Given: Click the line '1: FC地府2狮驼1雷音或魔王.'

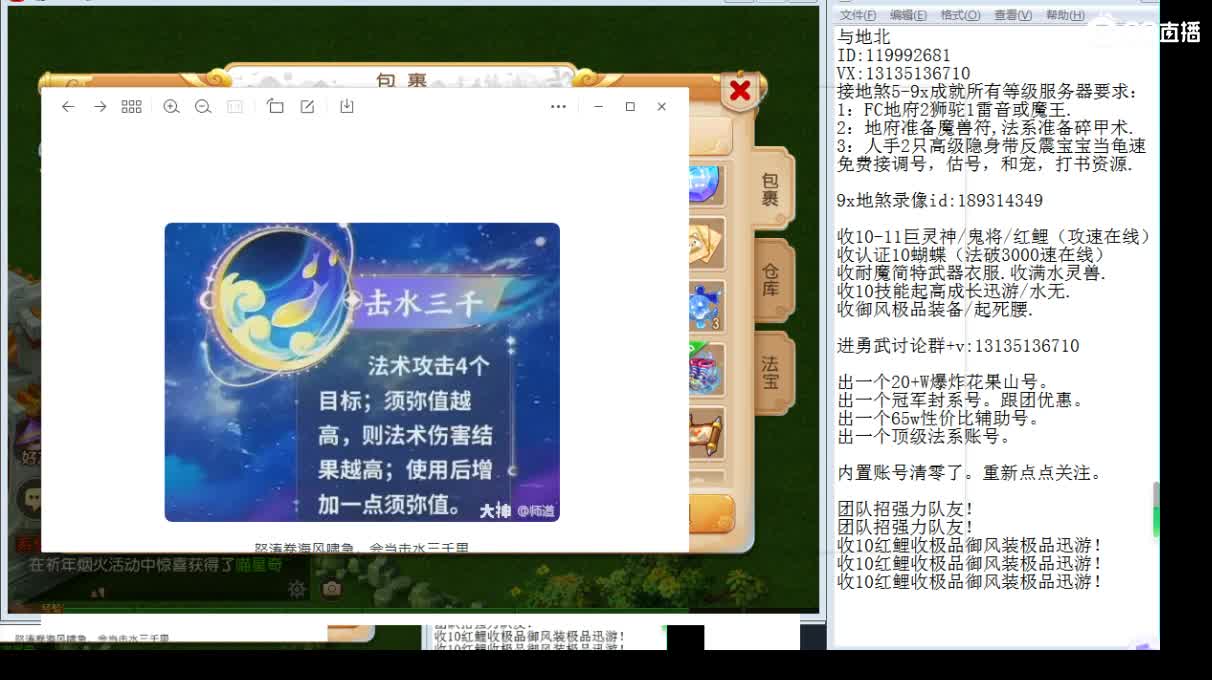Looking at the screenshot, I should (954, 110).
